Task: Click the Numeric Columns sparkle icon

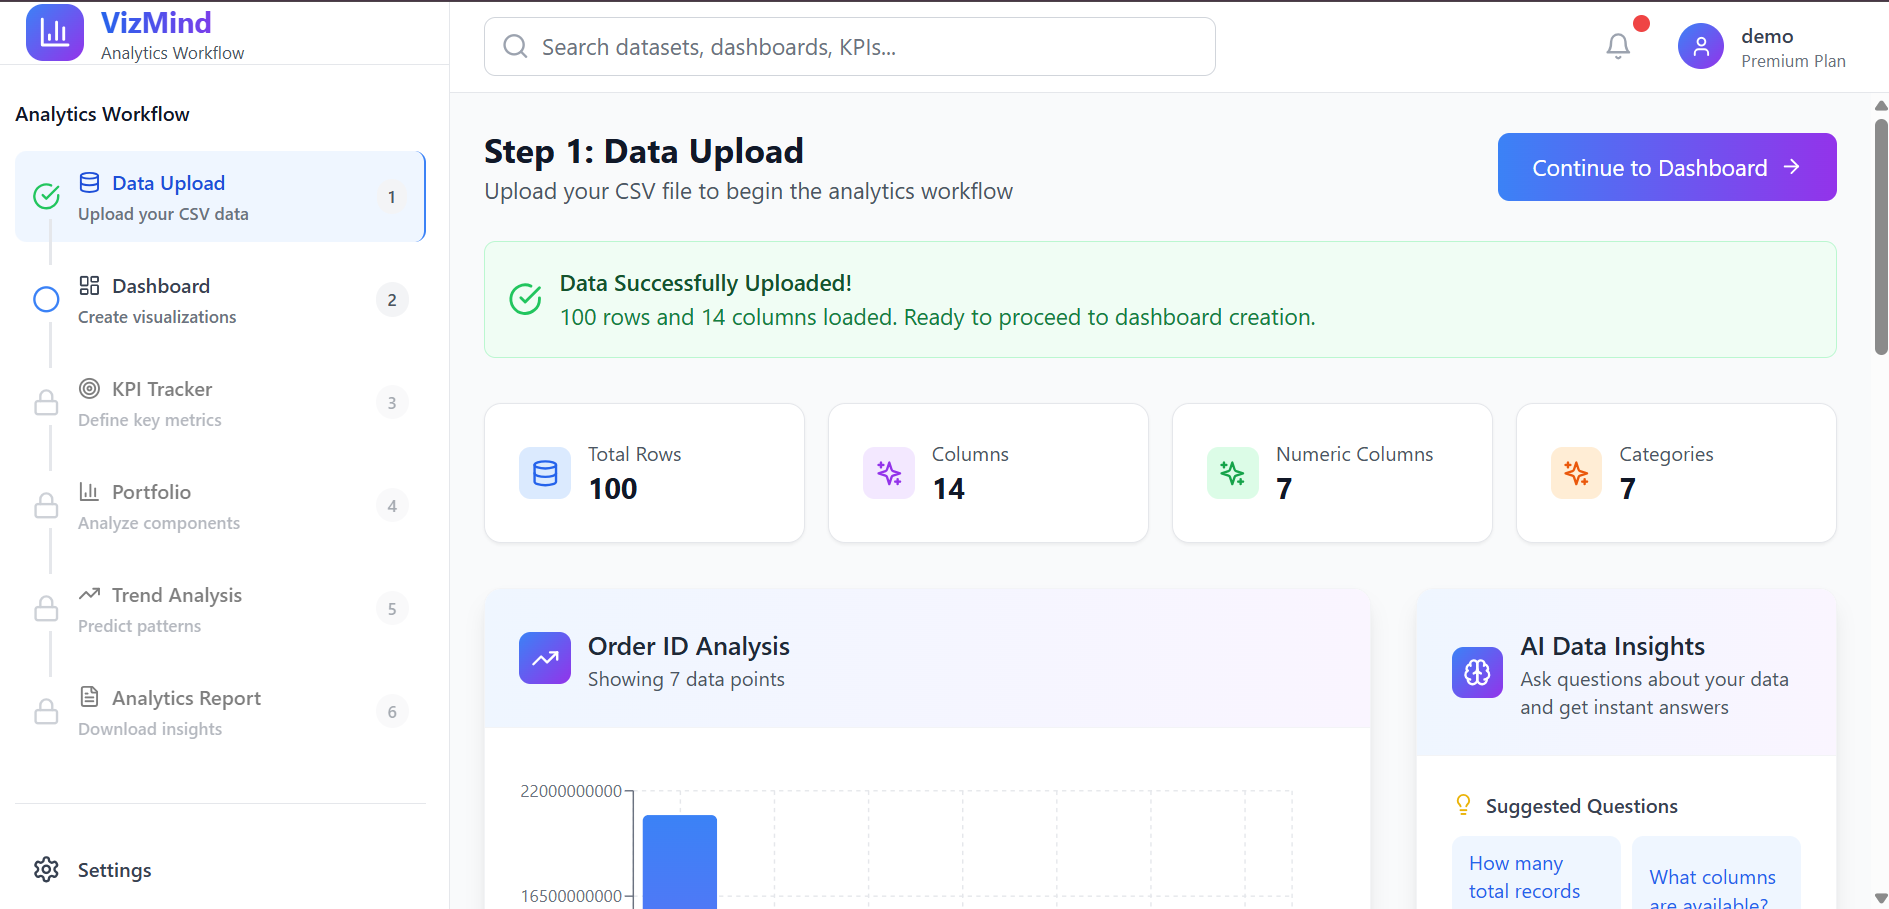Action: point(1233,473)
